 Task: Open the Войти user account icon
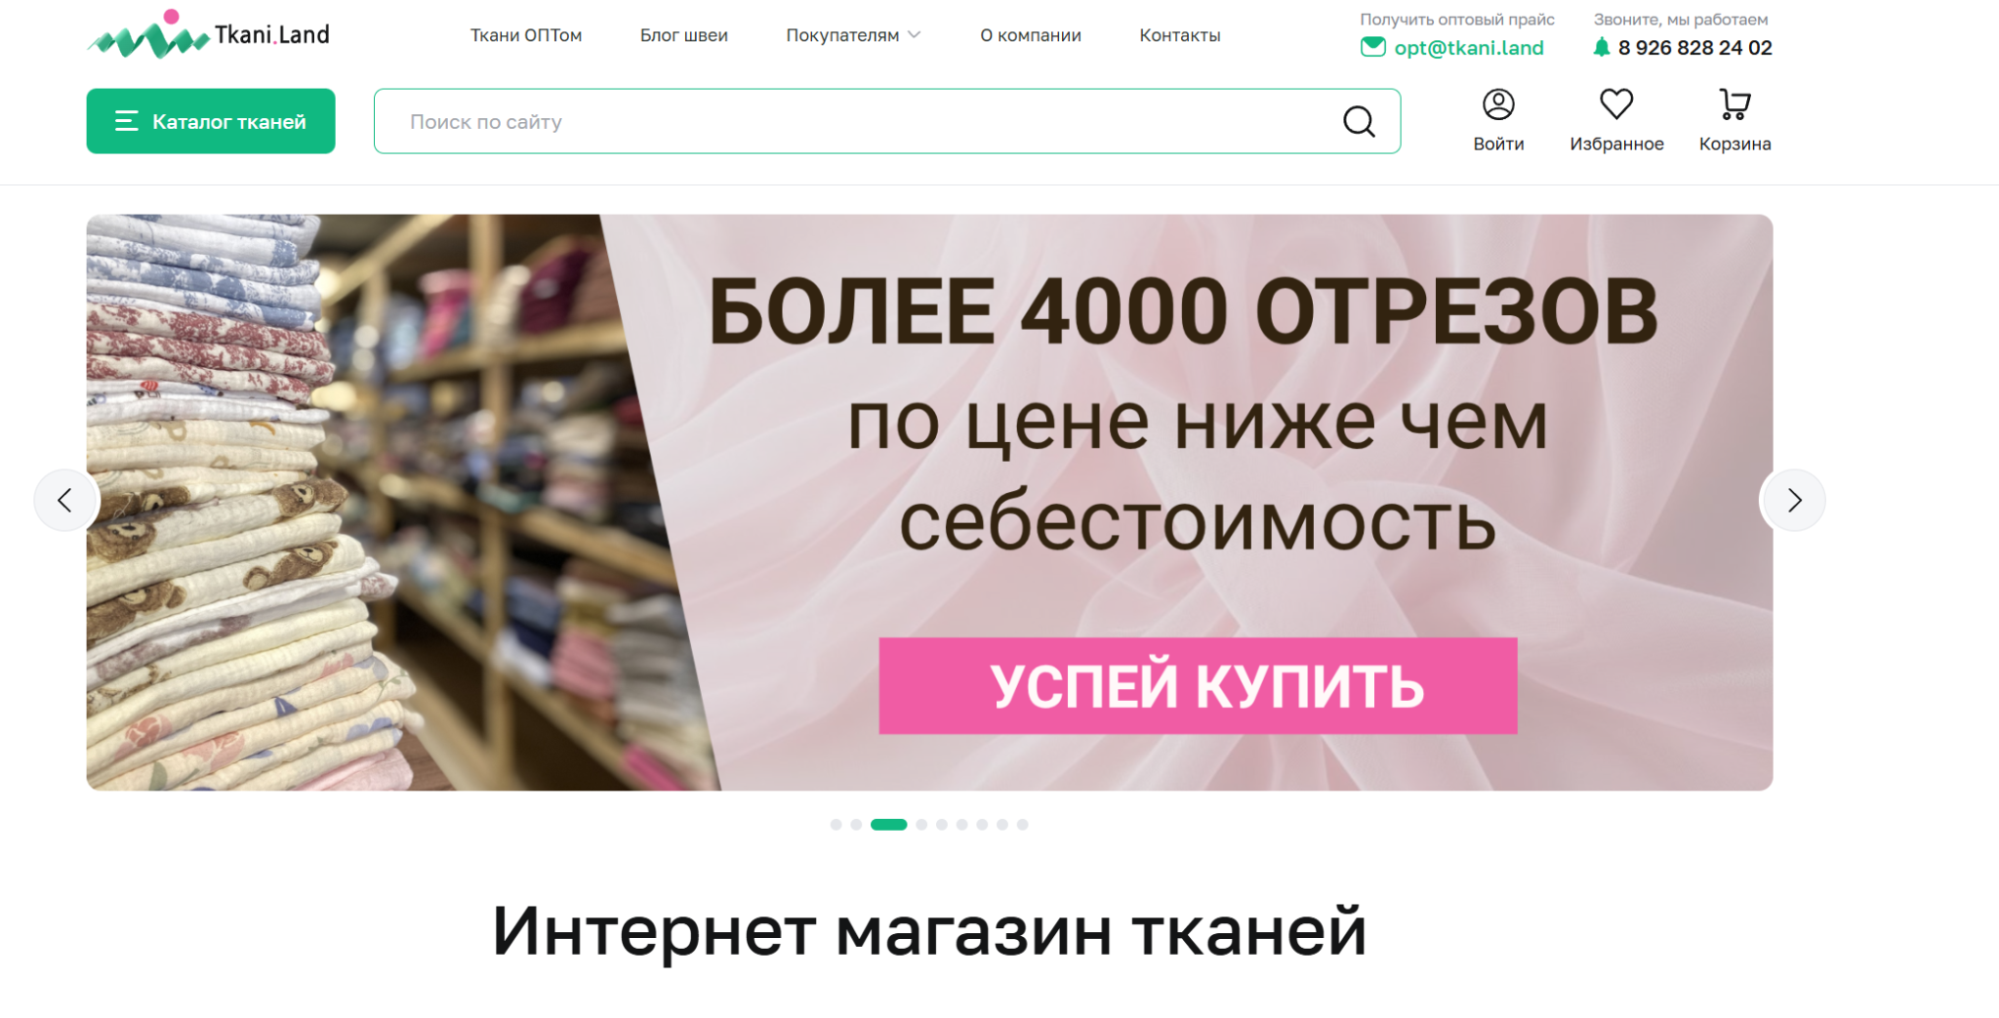pyautogui.click(x=1498, y=104)
